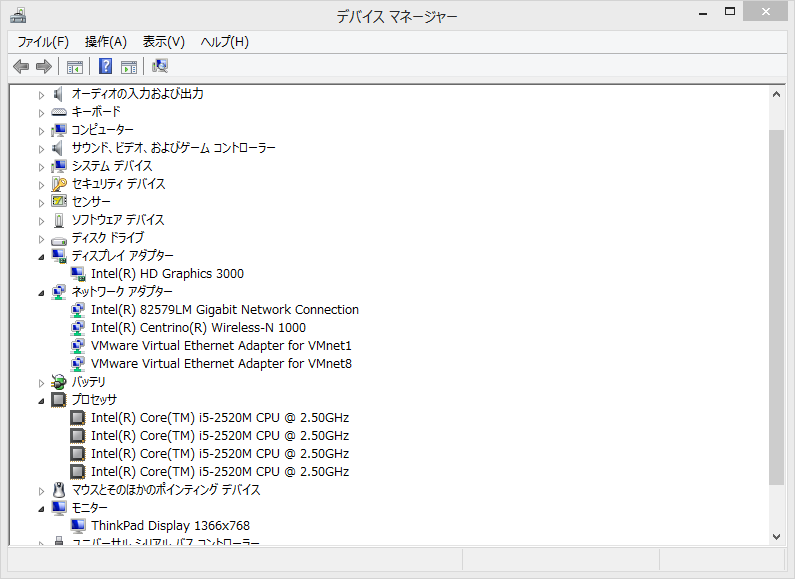This screenshot has width=795, height=579.
Task: Click the Back arrow toolbar icon
Action: 21,66
